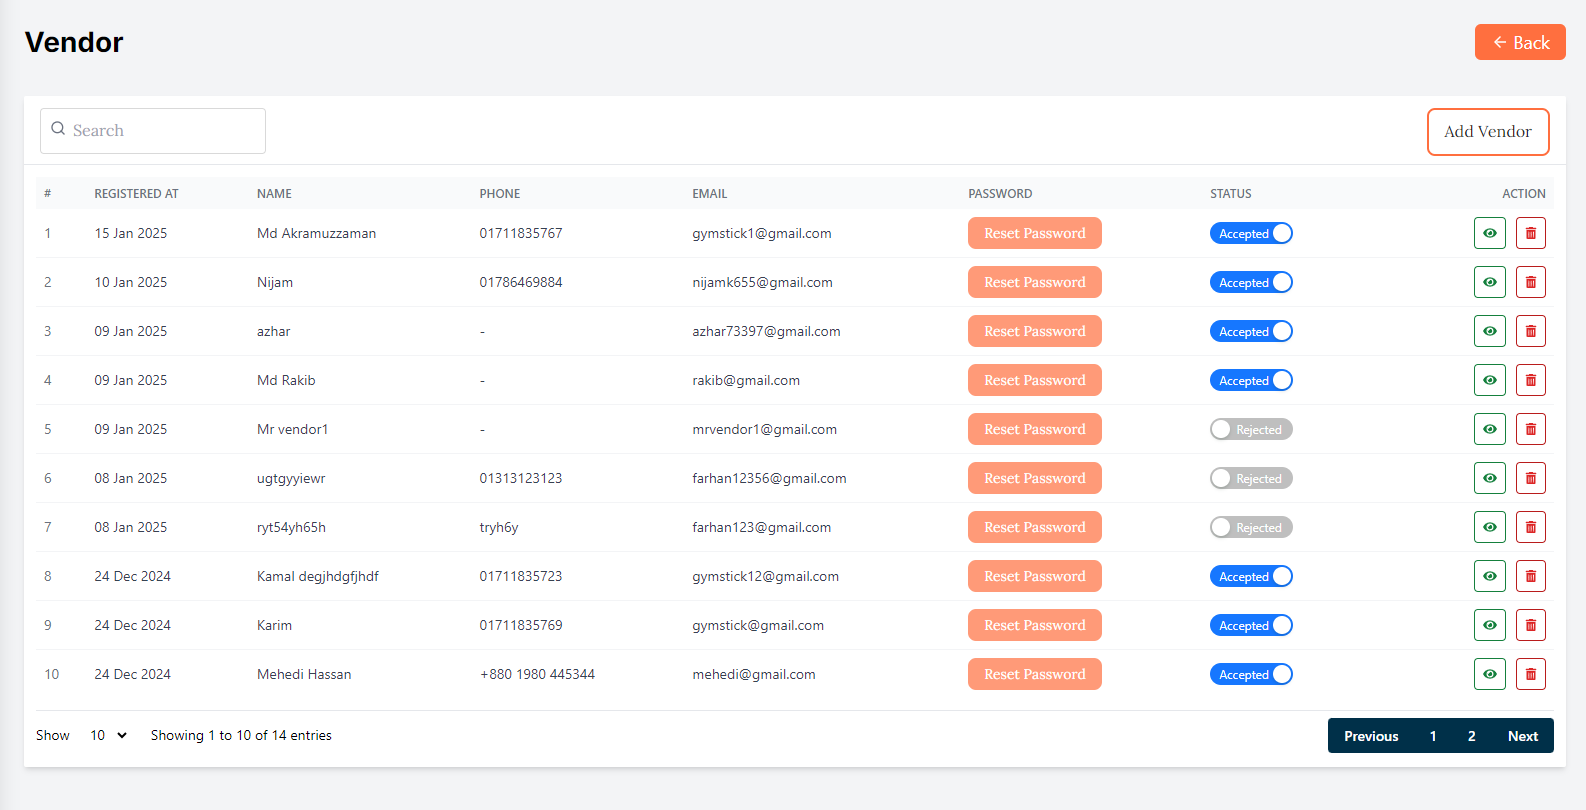The height and width of the screenshot is (810, 1586).
Task: Select page 1 in pagination
Action: click(1432, 736)
